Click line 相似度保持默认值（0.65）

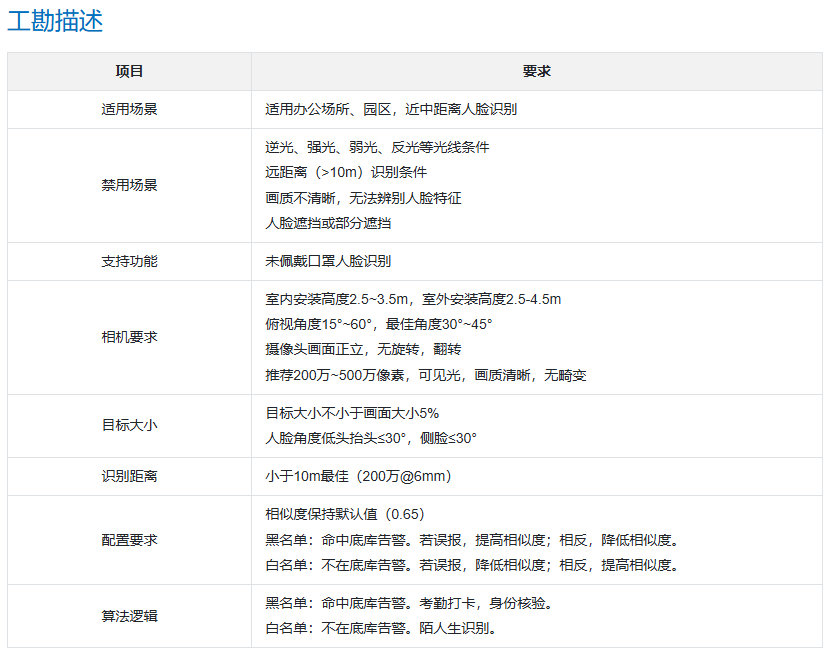(345, 514)
